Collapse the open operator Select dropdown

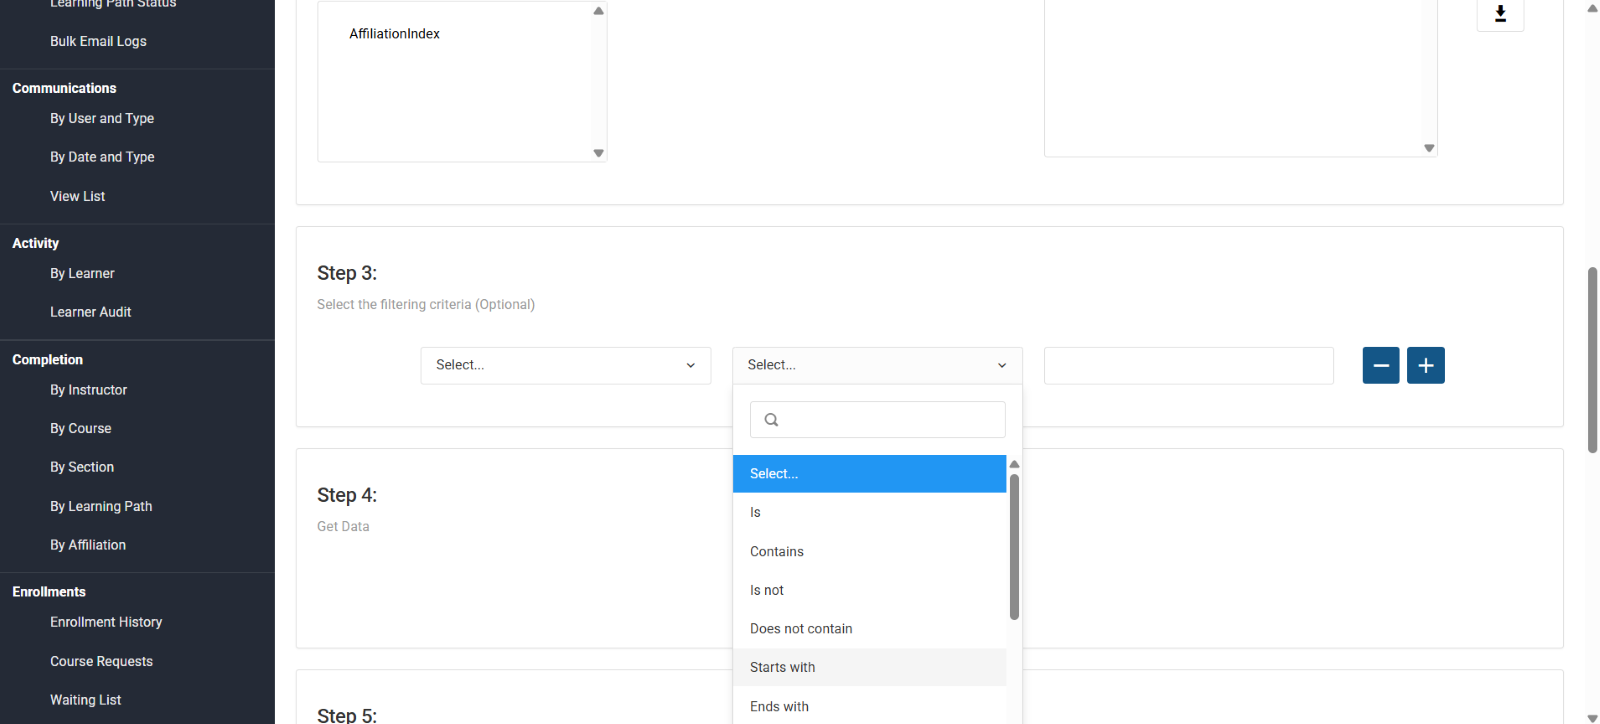point(876,366)
